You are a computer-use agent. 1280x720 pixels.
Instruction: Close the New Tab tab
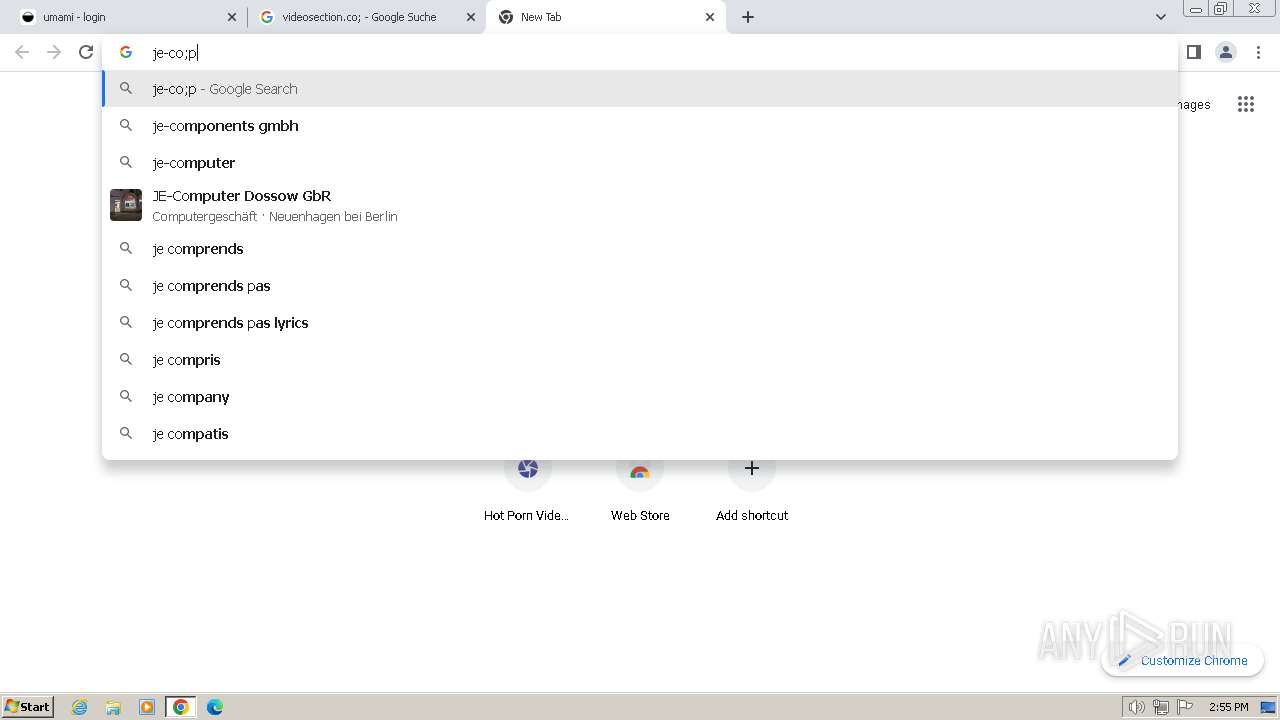tap(710, 17)
